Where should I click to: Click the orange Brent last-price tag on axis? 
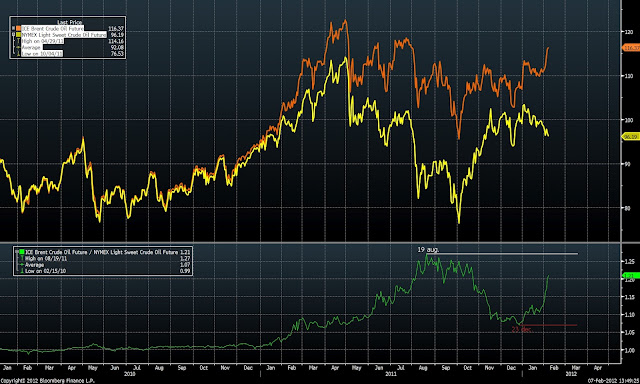(x=631, y=48)
